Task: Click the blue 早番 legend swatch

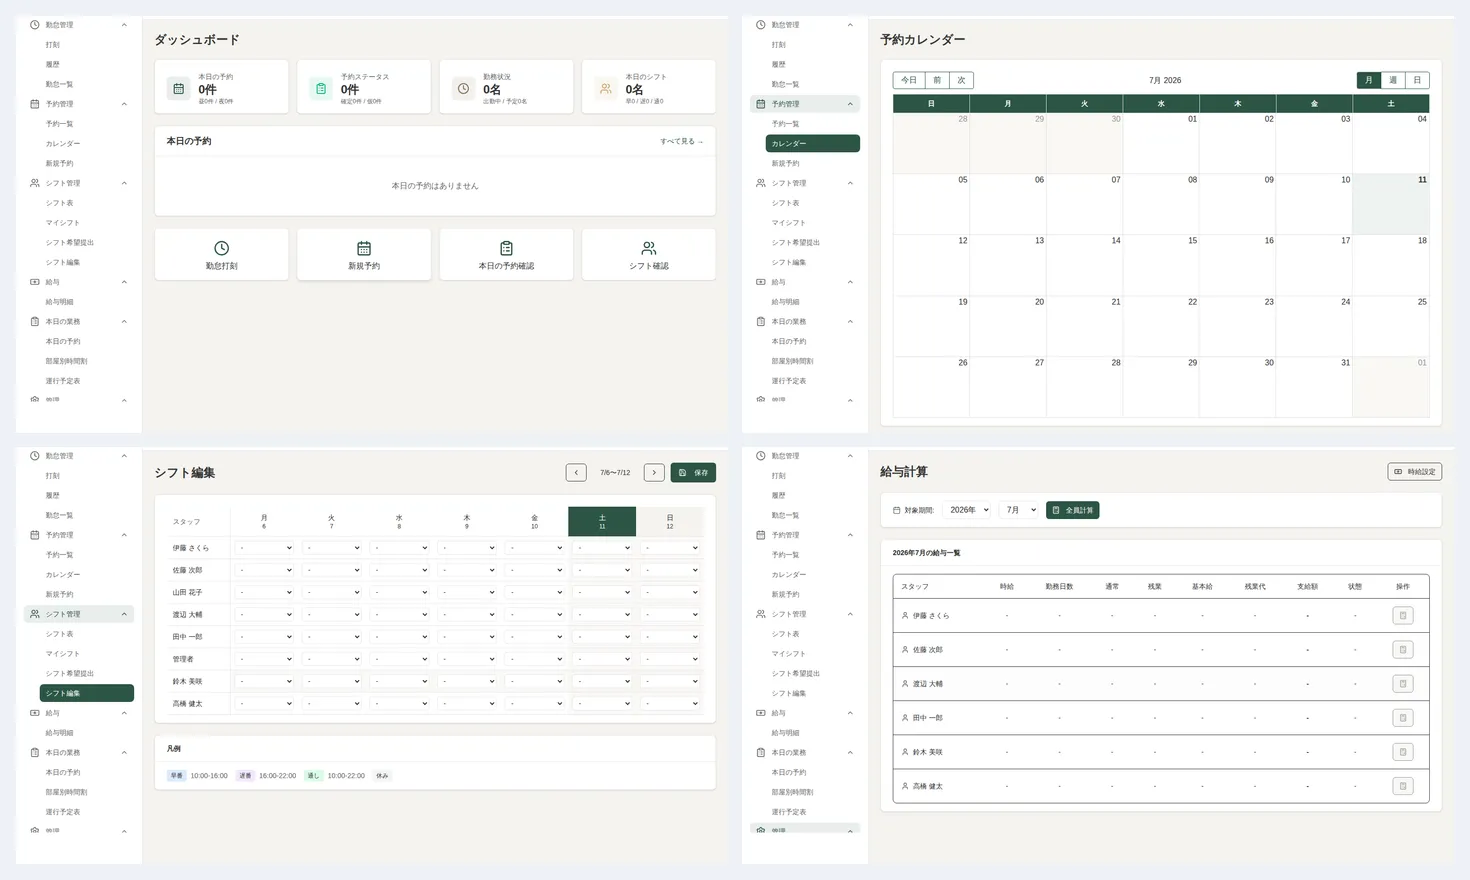Action: [x=176, y=776]
